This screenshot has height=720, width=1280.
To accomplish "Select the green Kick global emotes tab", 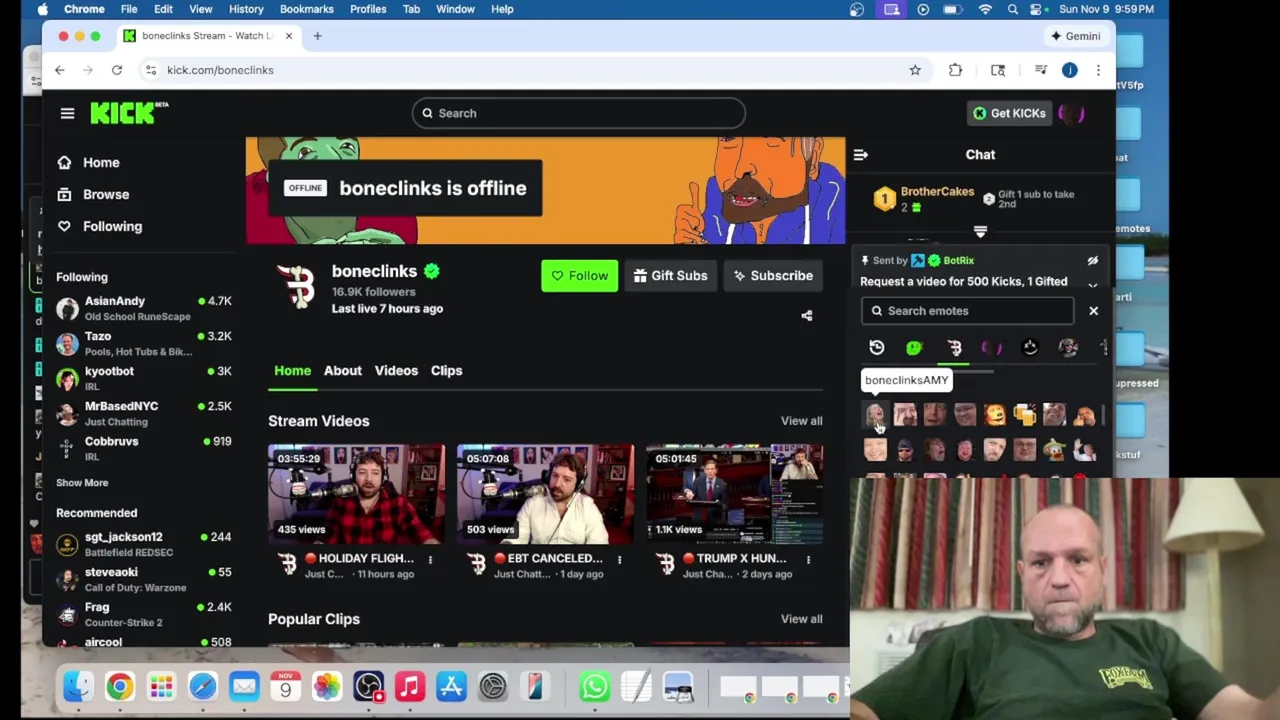I will [x=914, y=348].
